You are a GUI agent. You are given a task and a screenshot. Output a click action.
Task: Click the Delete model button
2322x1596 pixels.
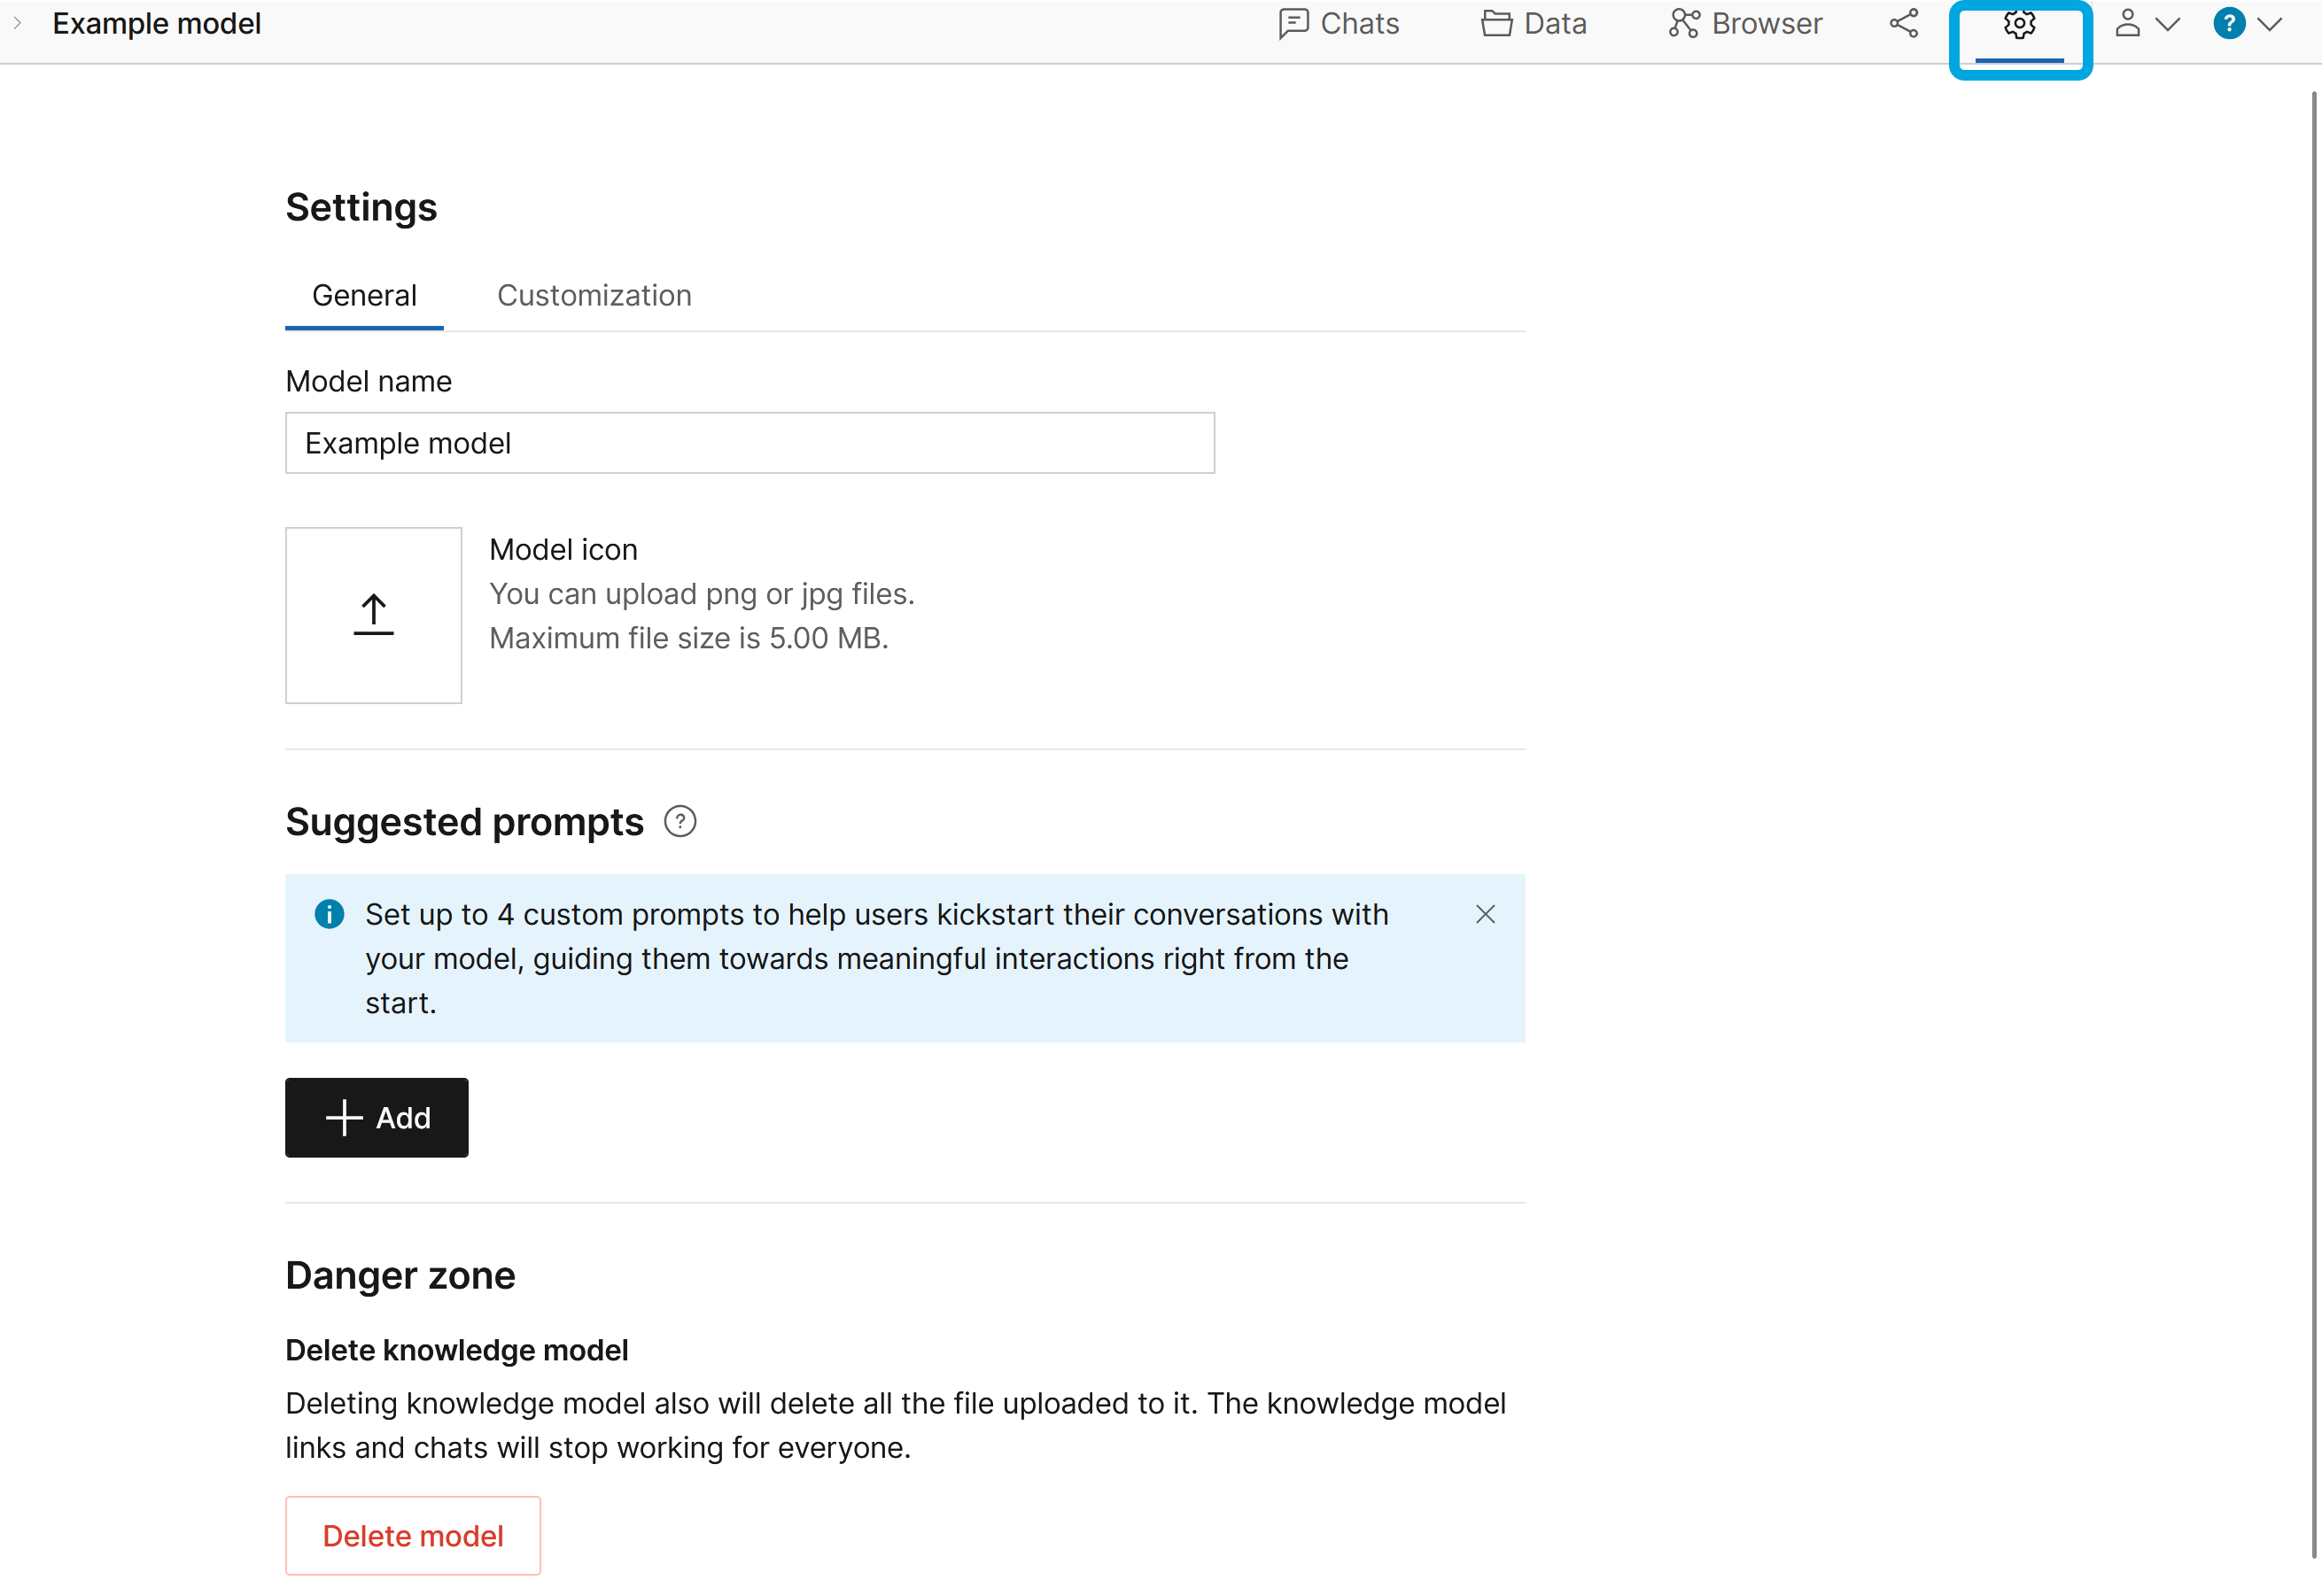[x=412, y=1535]
